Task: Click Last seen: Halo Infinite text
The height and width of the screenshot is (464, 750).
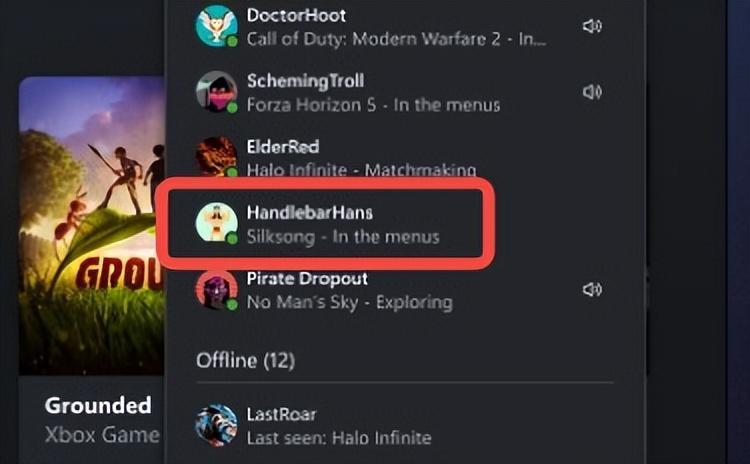Action: tap(339, 438)
